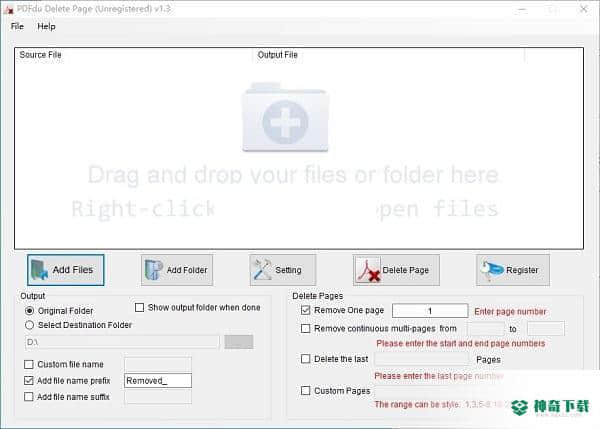Click the destination folder path field D:\
Viewport: 600px width, 429px height.
click(x=122, y=342)
